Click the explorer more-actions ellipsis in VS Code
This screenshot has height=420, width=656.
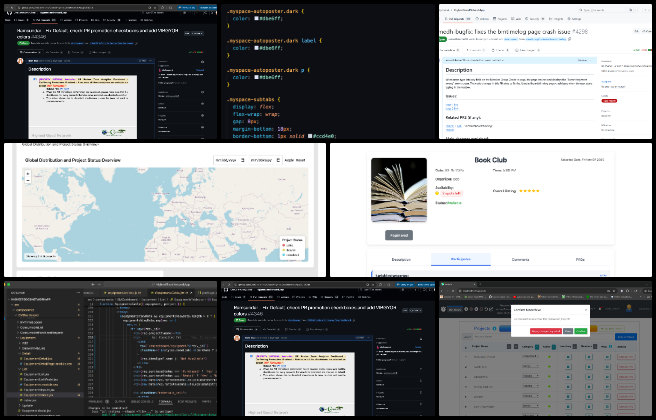click(78, 293)
